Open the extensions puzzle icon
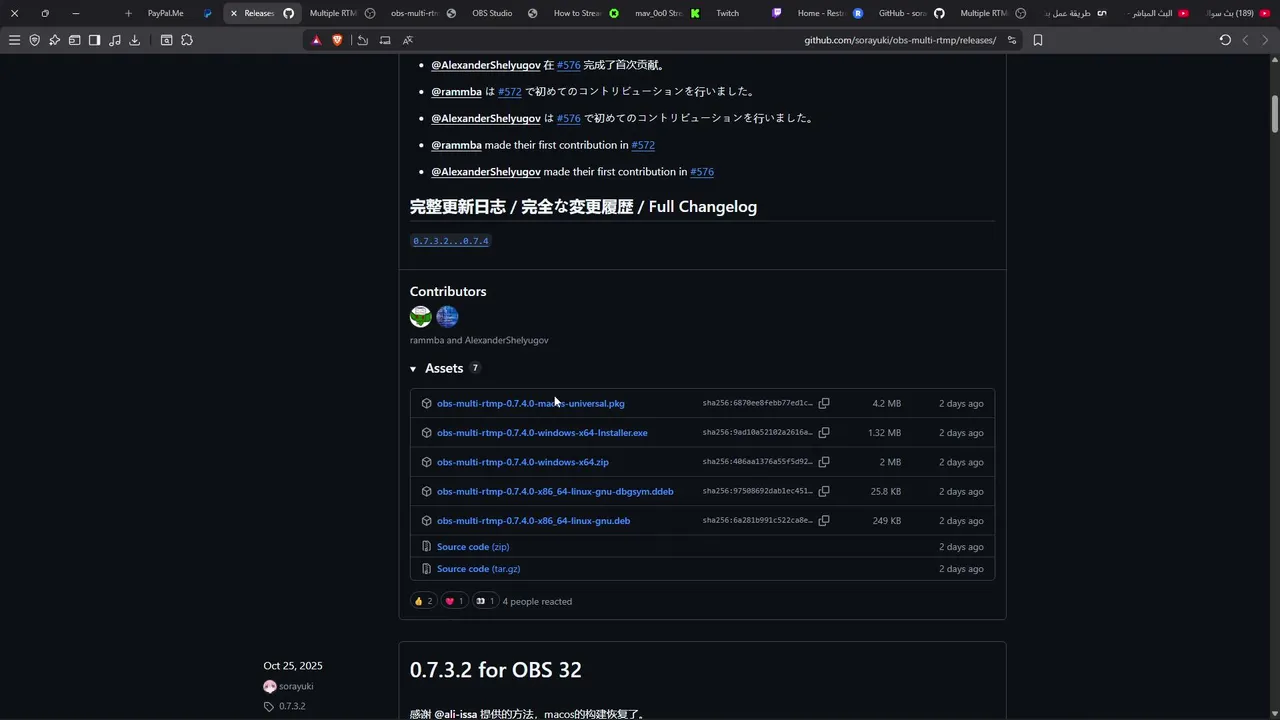Screen dimensions: 1280x720 click(186, 40)
